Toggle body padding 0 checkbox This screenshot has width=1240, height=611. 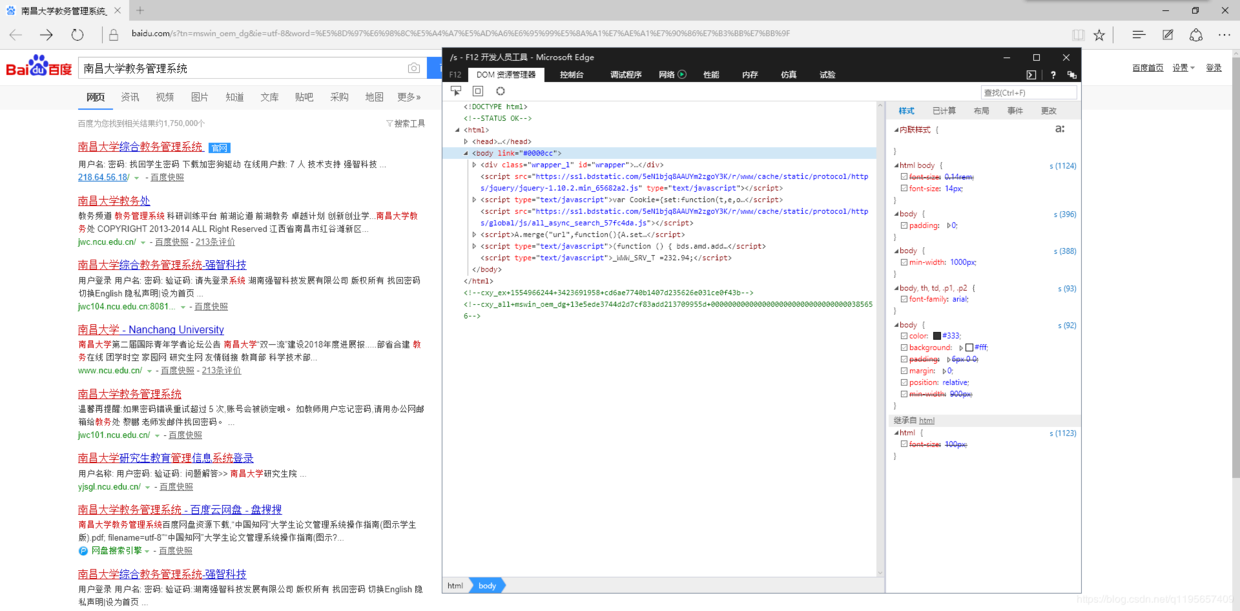904,226
